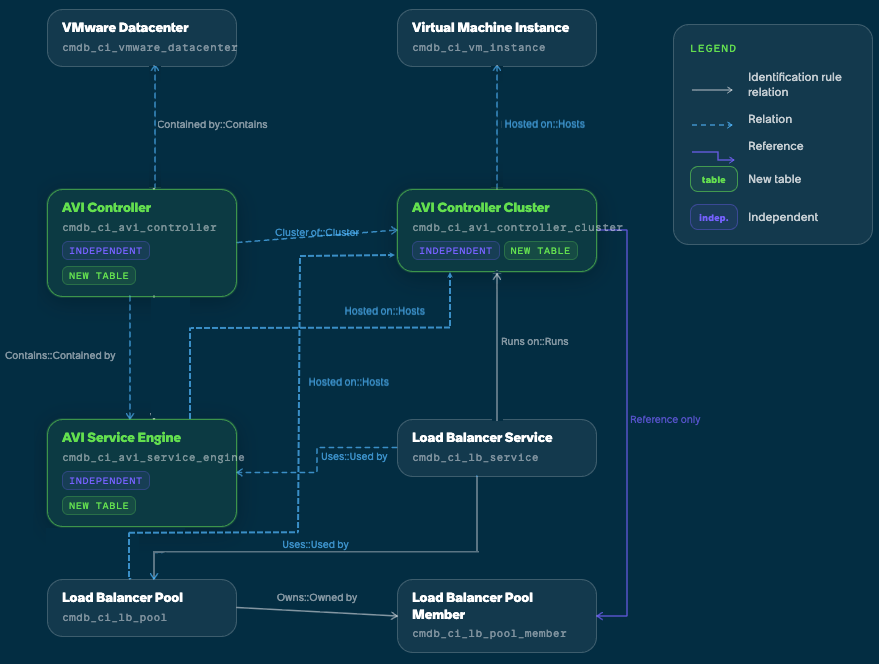
Task: Click the Relation legend text
Action: point(770,119)
